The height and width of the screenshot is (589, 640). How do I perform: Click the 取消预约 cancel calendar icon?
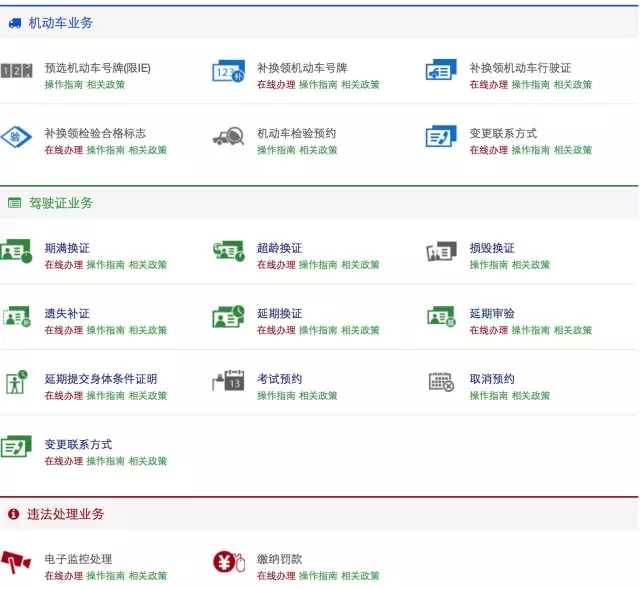[x=441, y=381]
